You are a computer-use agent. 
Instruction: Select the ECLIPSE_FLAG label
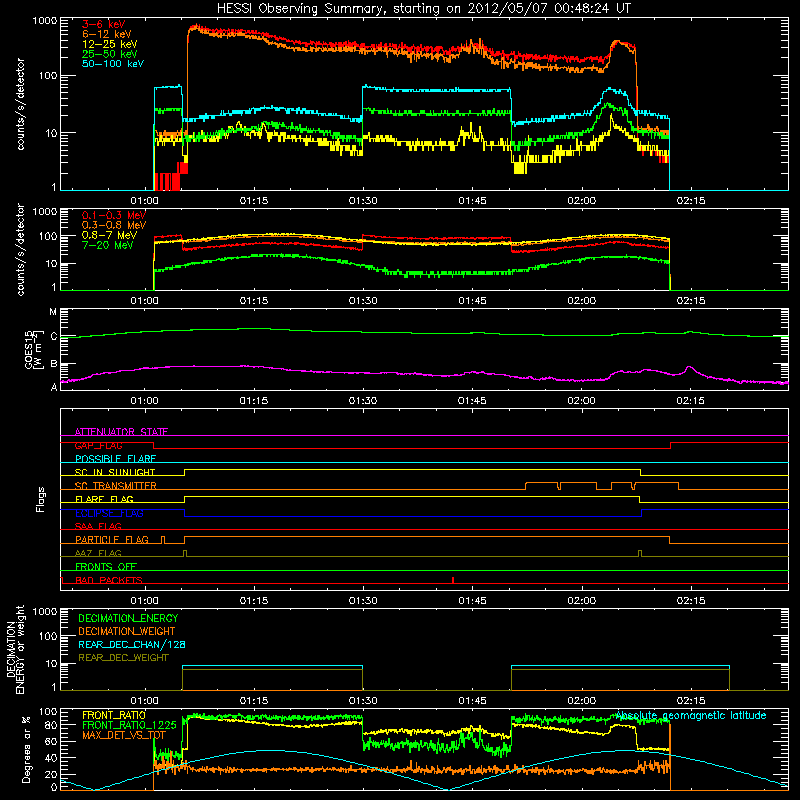109,513
